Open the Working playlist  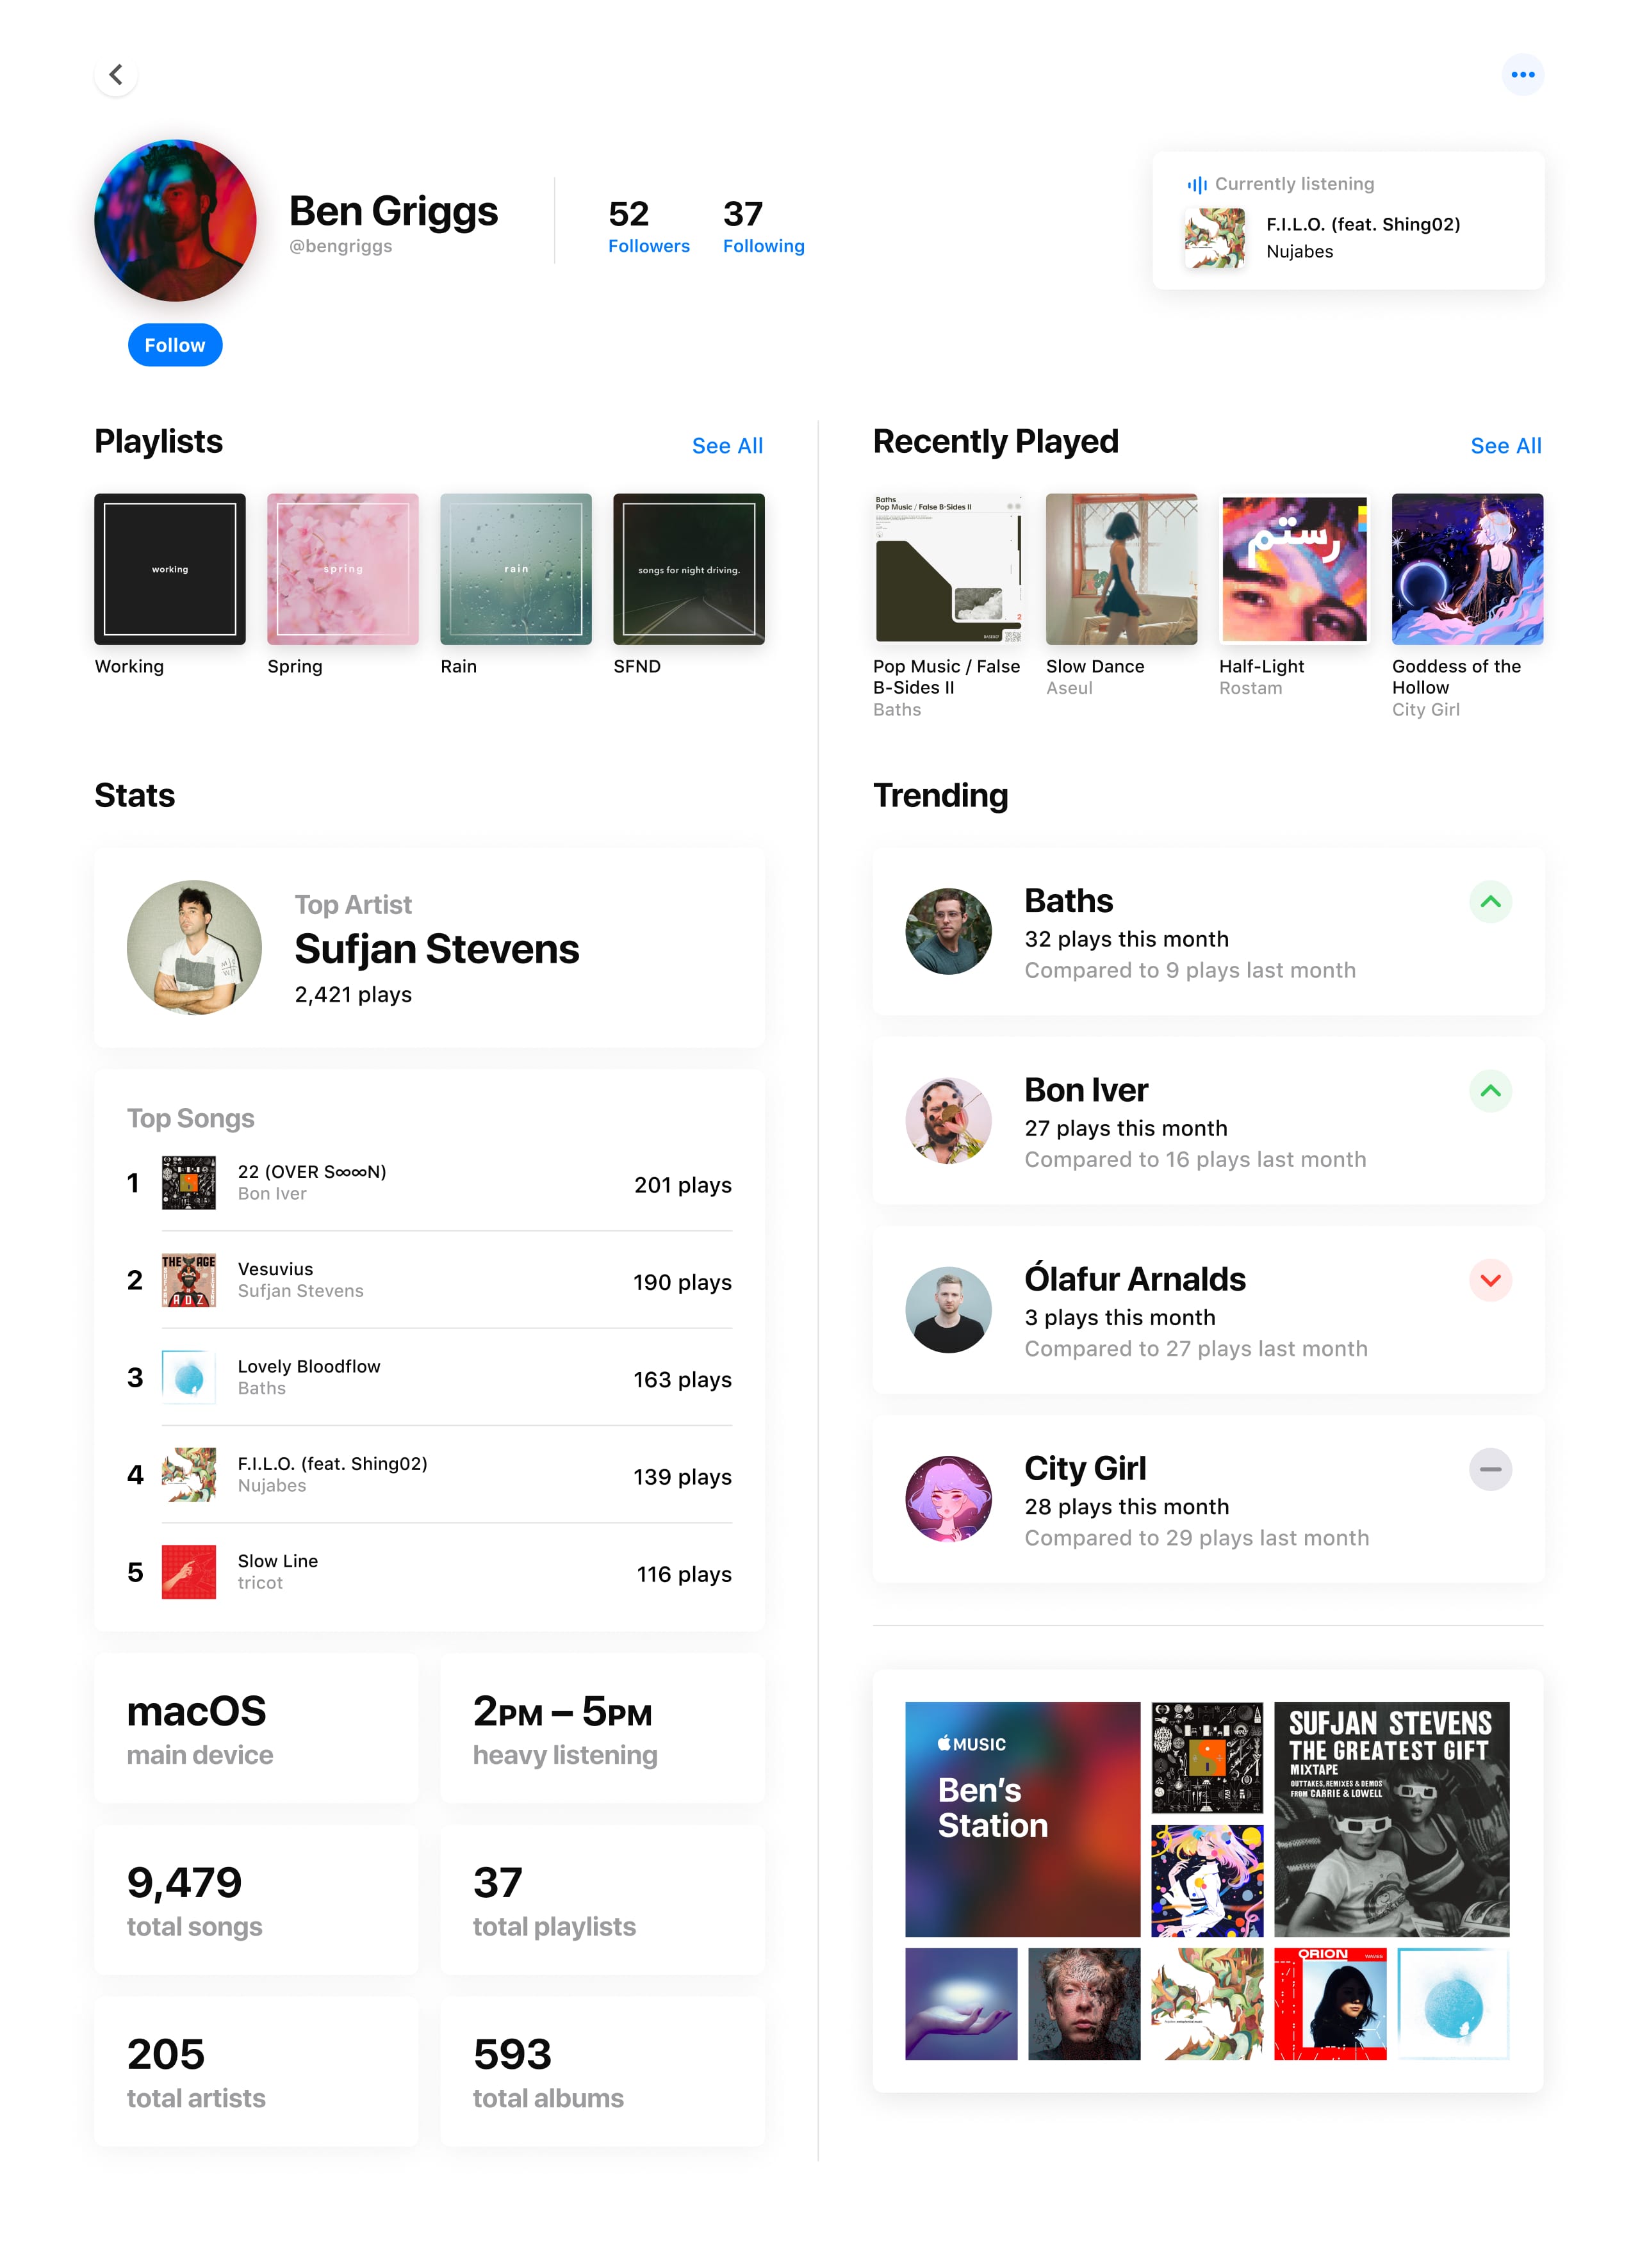point(170,569)
